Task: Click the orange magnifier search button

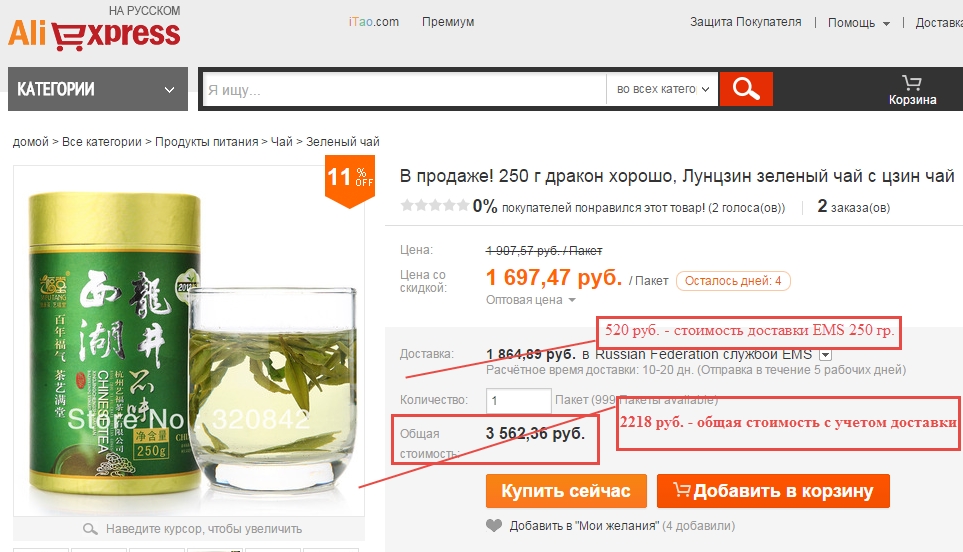Action: point(746,89)
